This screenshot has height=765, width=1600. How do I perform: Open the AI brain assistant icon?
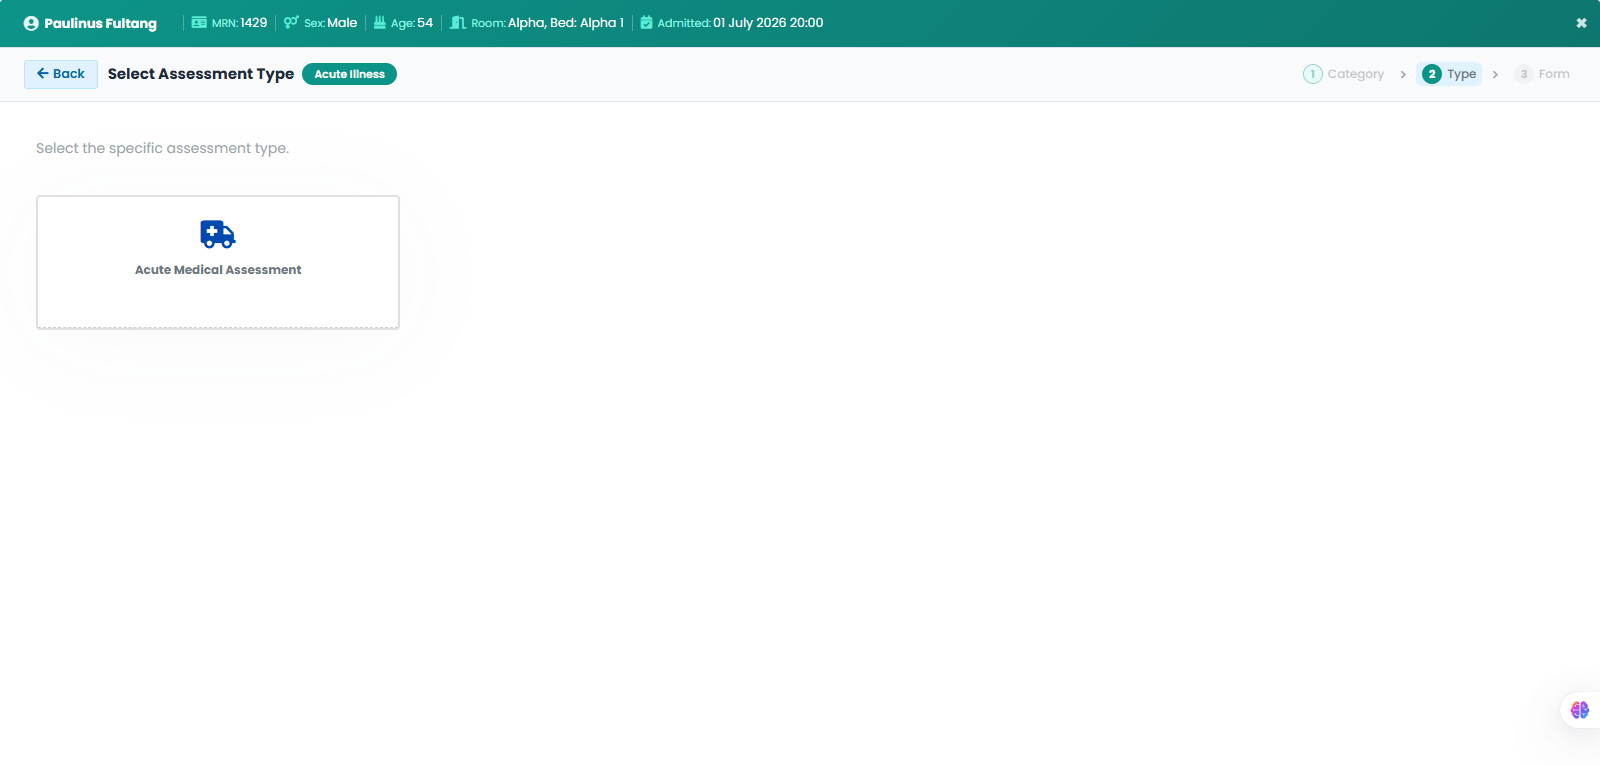(x=1580, y=710)
